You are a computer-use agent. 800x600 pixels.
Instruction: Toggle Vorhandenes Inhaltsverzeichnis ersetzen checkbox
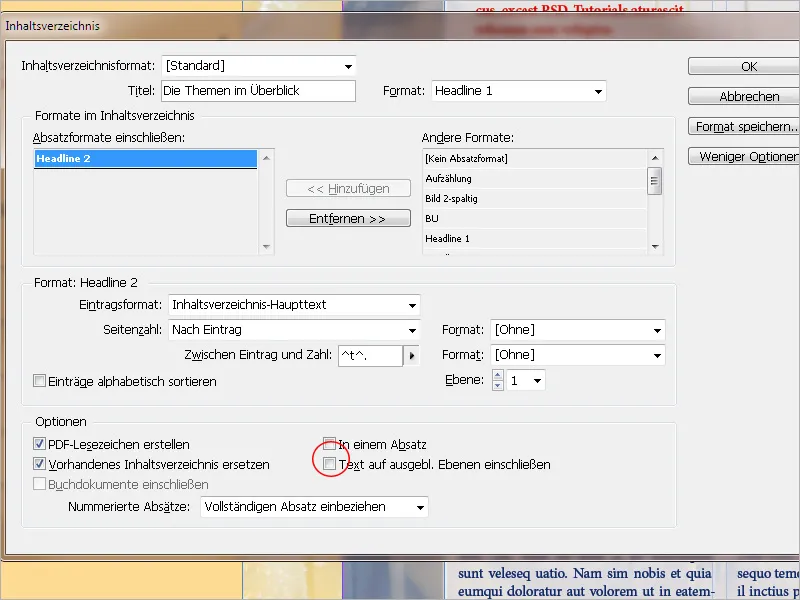coord(39,464)
